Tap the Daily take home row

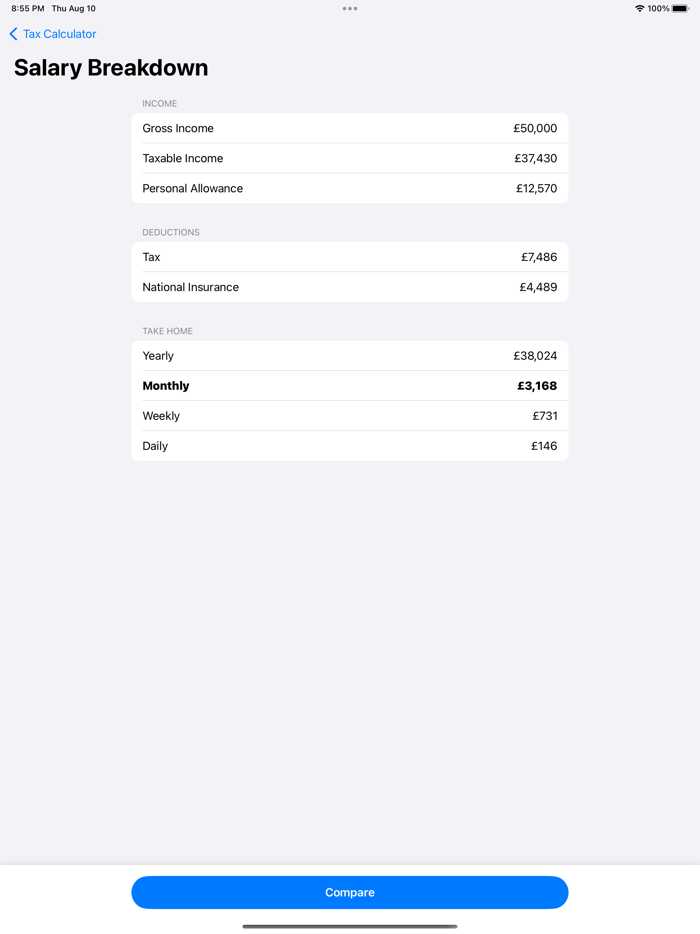coord(349,445)
